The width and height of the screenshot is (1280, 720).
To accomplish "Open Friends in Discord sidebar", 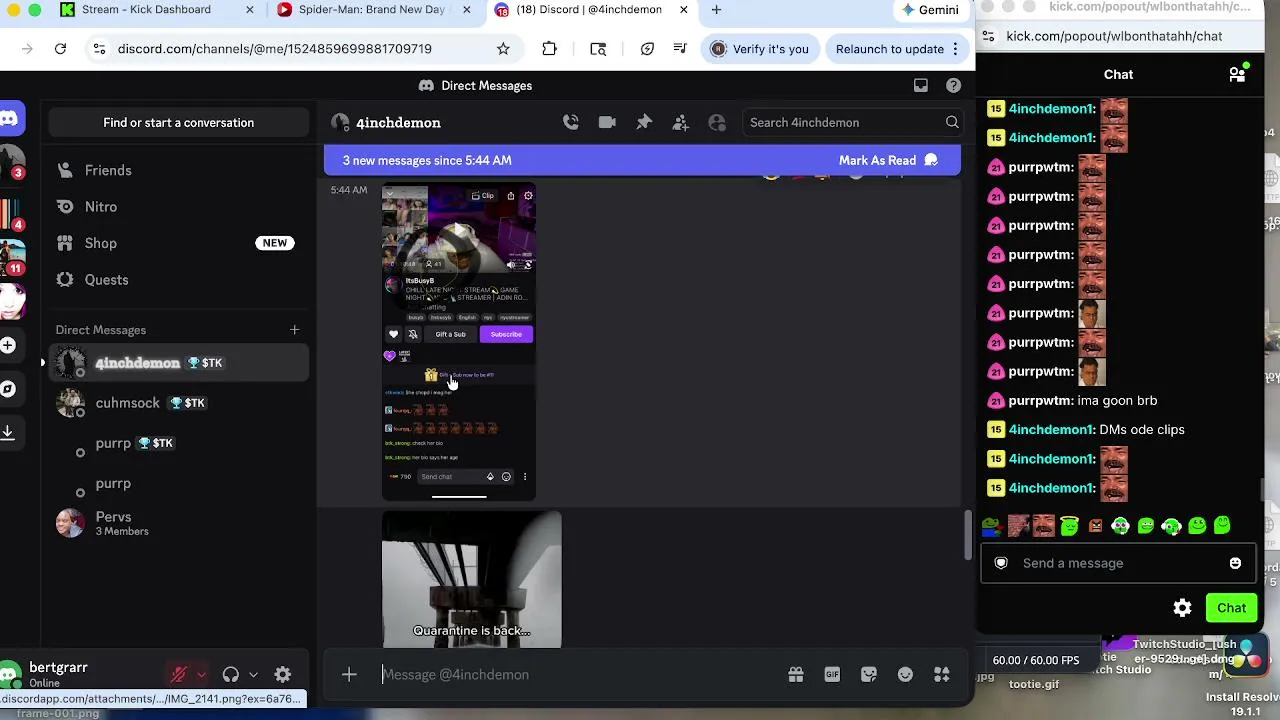I will pos(178,171).
